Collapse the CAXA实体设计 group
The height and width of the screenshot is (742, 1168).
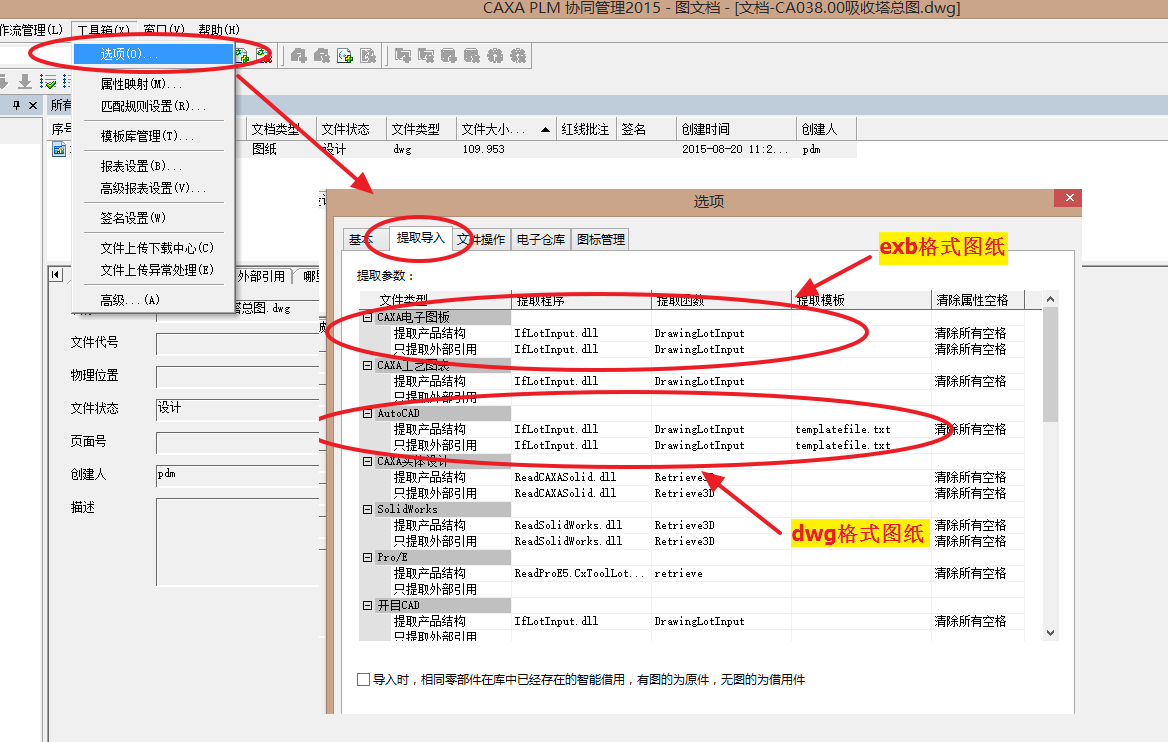(x=367, y=461)
